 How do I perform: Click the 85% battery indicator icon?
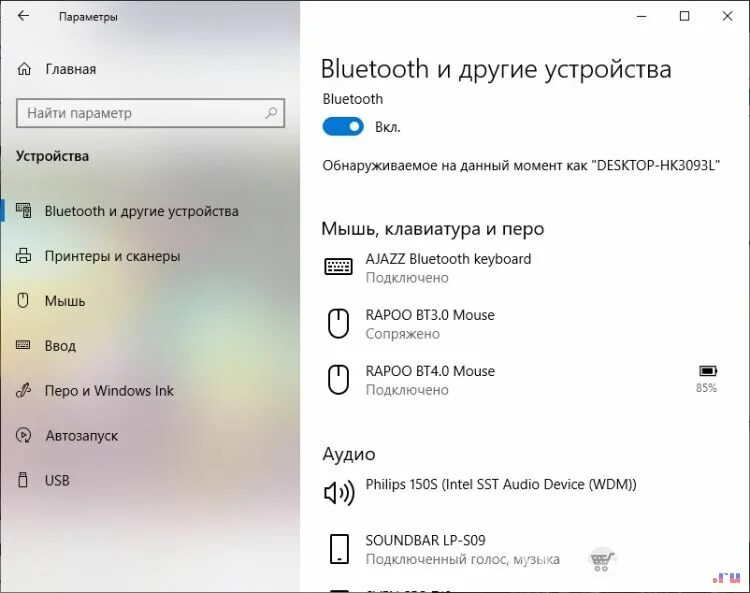(708, 371)
